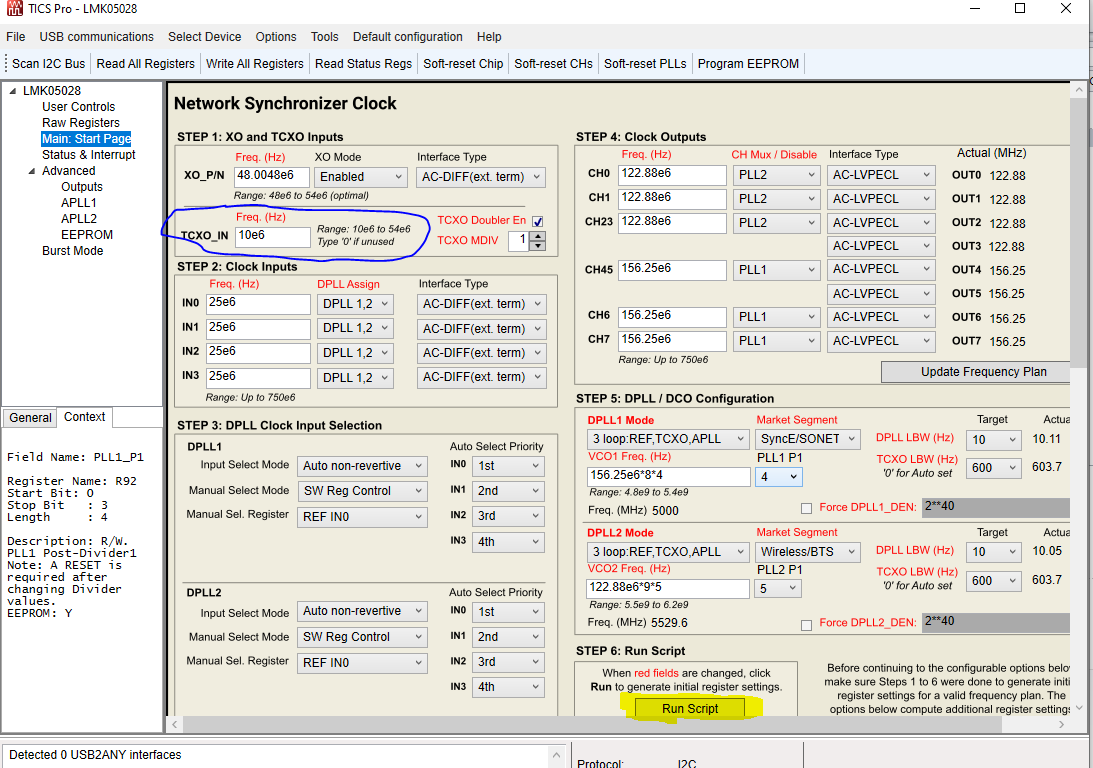This screenshot has width=1093, height=768.
Task: Click the TCXO_IN frequency input field
Action: (273, 236)
